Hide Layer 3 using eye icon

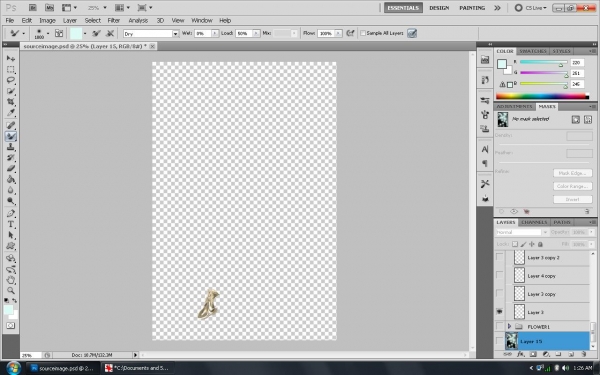pyautogui.click(x=499, y=312)
